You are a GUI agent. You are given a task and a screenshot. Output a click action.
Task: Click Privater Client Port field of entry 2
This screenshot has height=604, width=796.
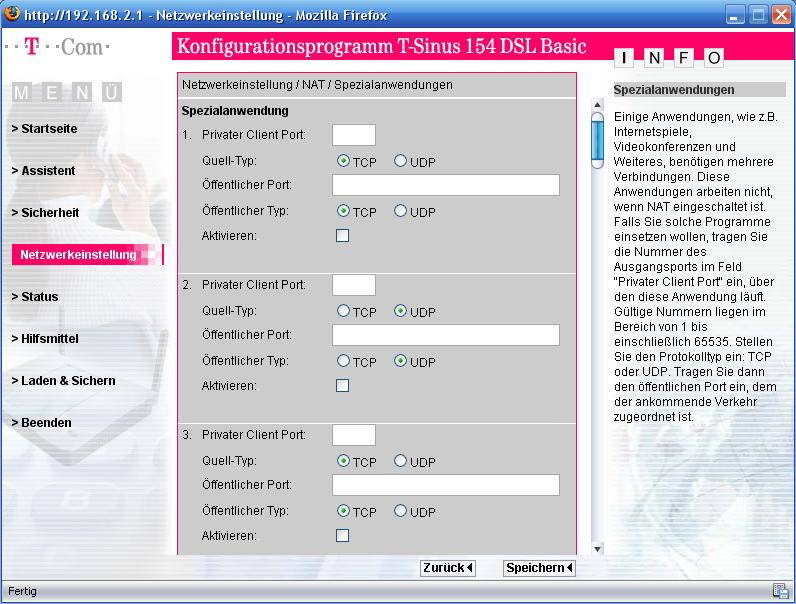pos(354,285)
